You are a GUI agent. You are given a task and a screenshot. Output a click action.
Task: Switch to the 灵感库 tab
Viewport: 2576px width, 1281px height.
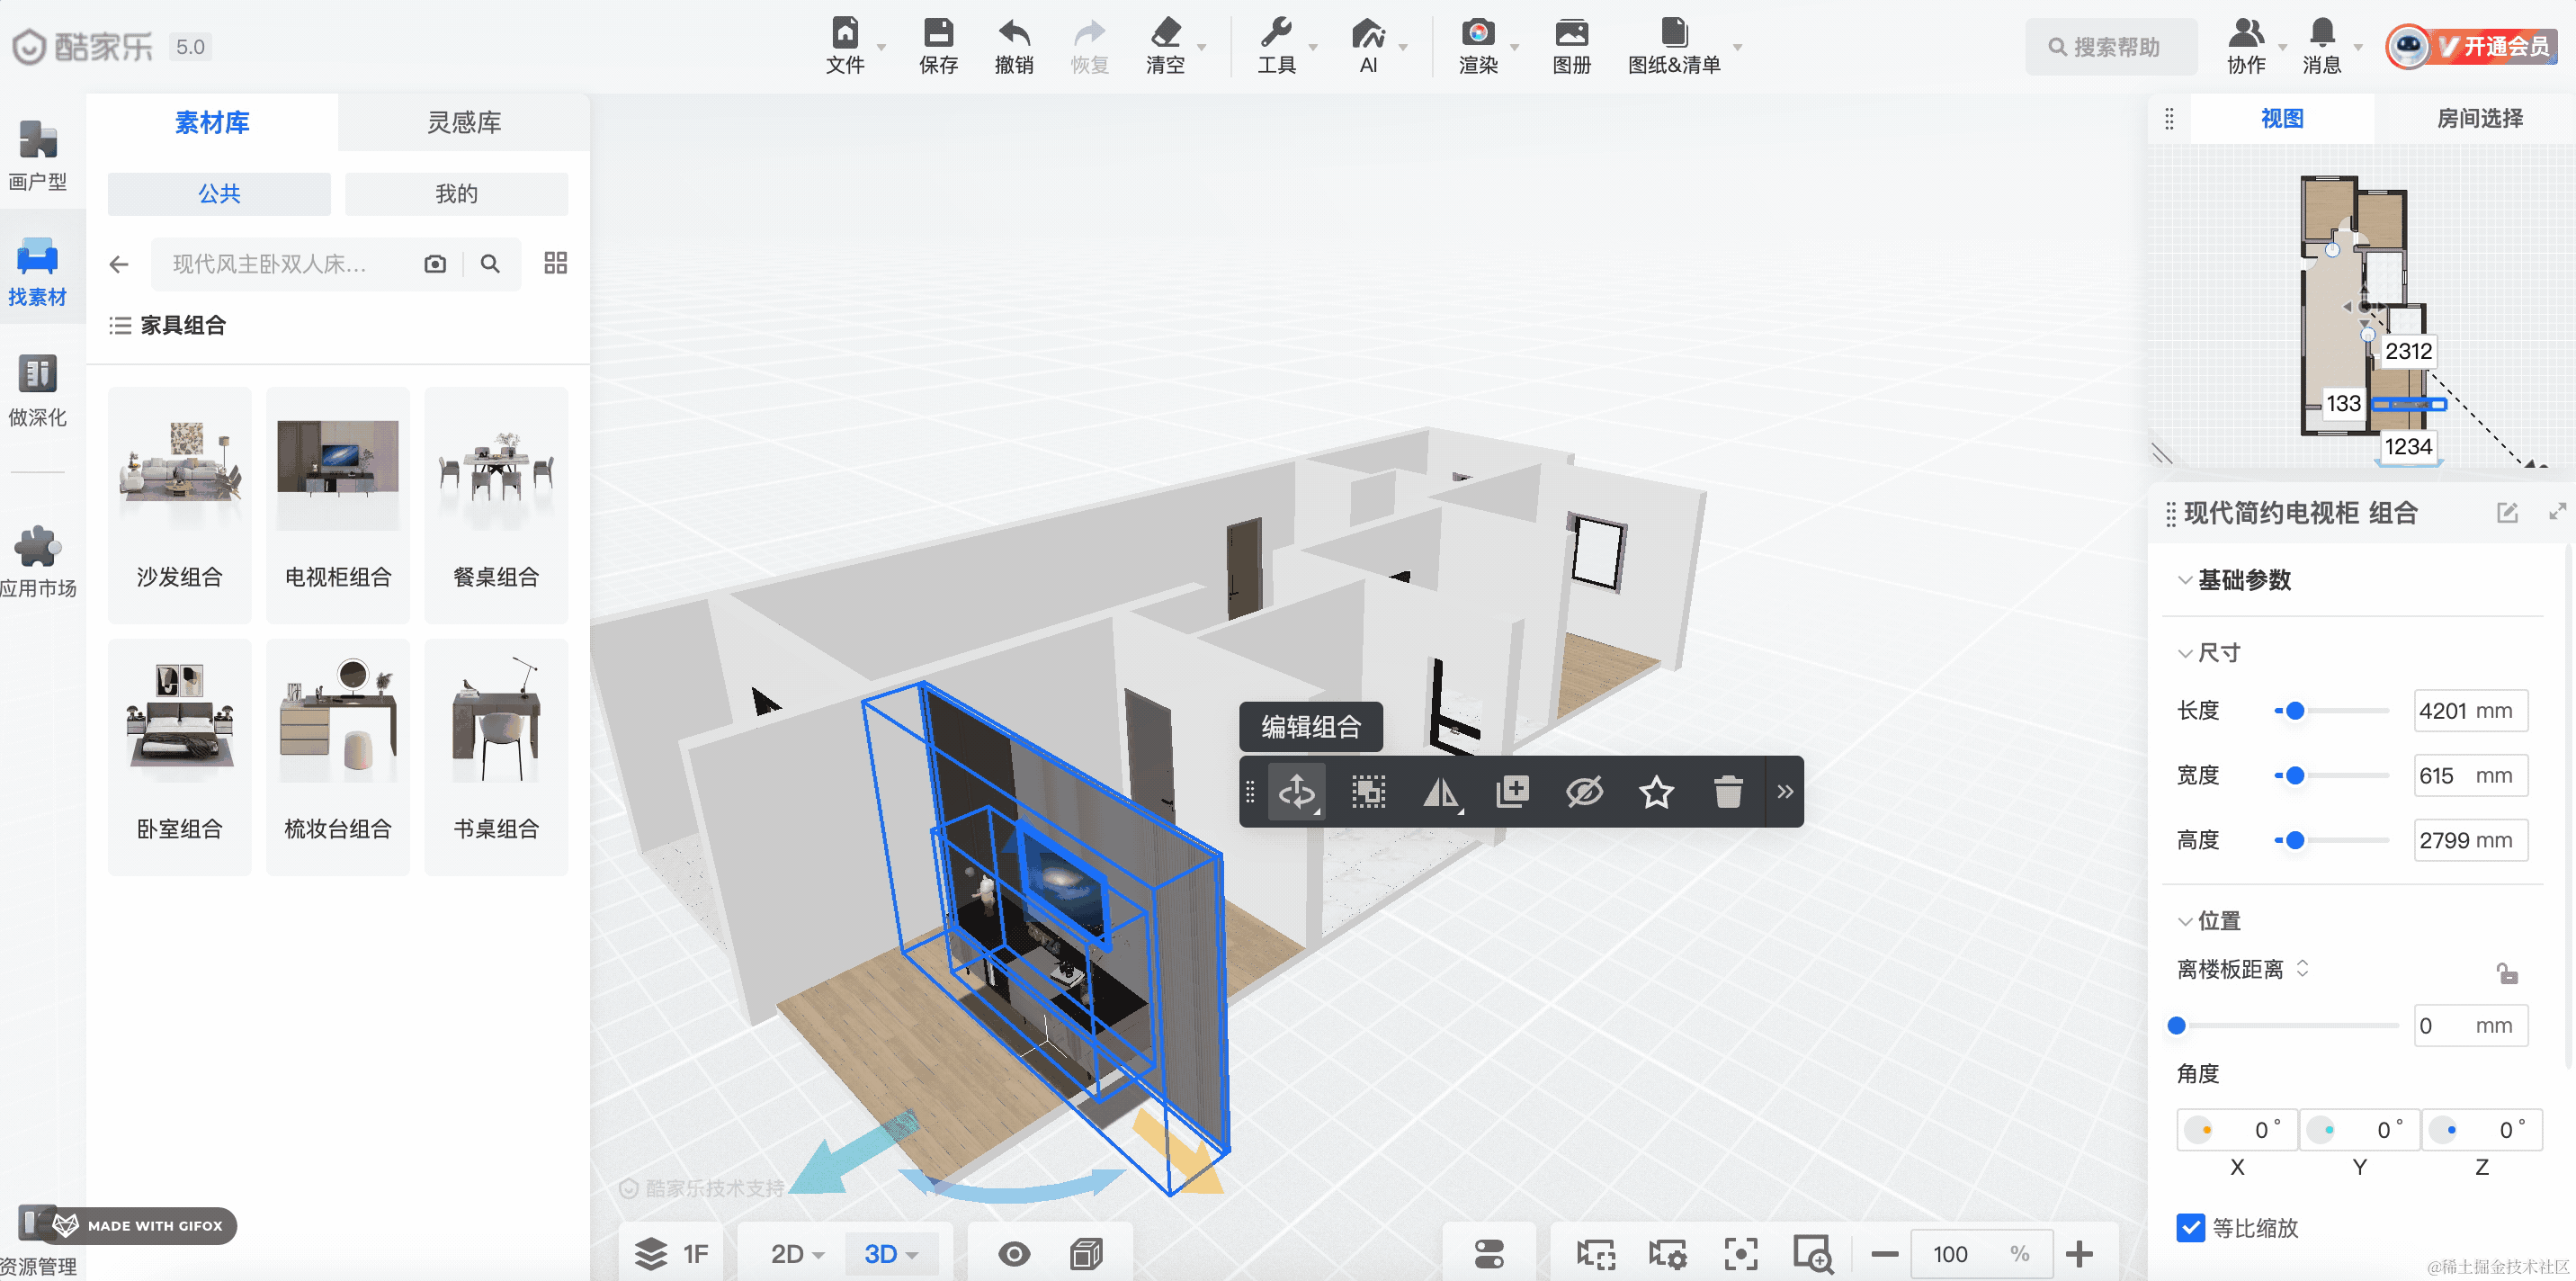click(464, 122)
